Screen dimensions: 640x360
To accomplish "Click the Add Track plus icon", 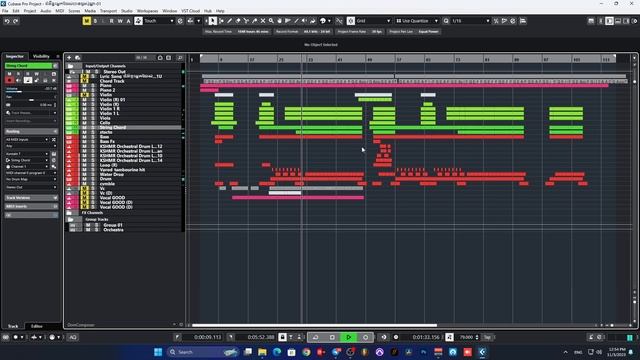I will 69,58.
